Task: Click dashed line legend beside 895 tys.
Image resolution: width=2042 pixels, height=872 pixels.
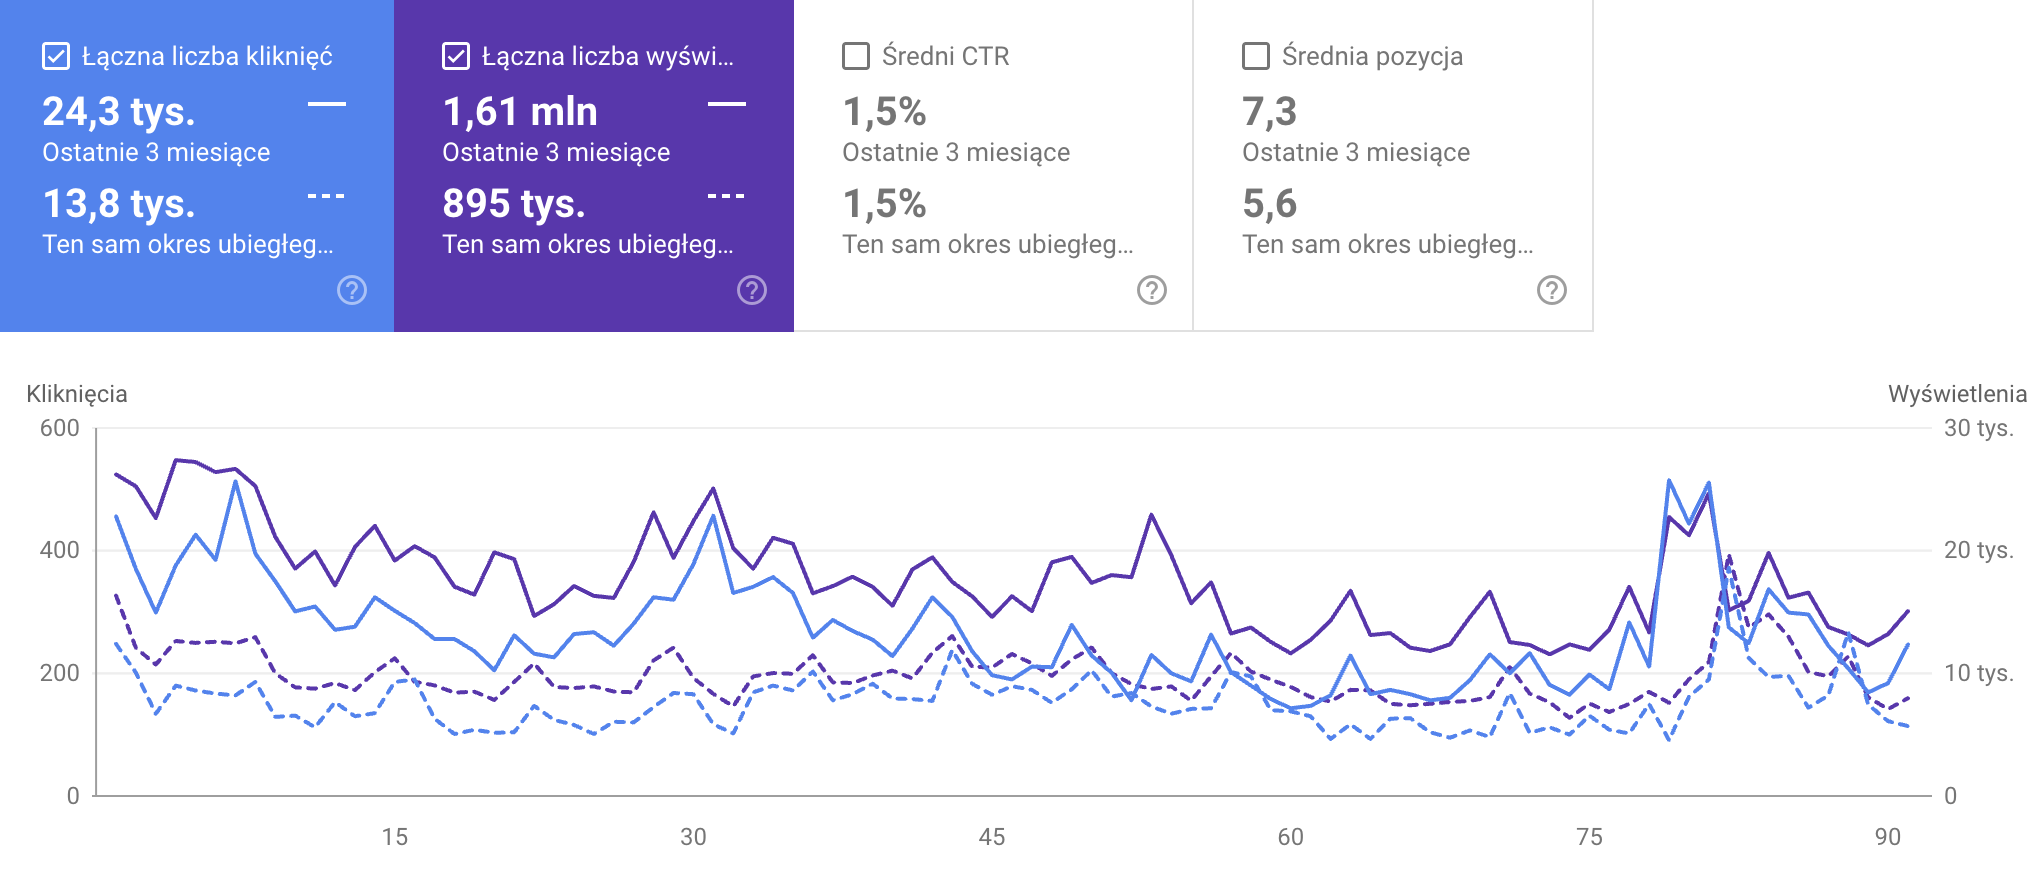Action: pyautogui.click(x=726, y=196)
